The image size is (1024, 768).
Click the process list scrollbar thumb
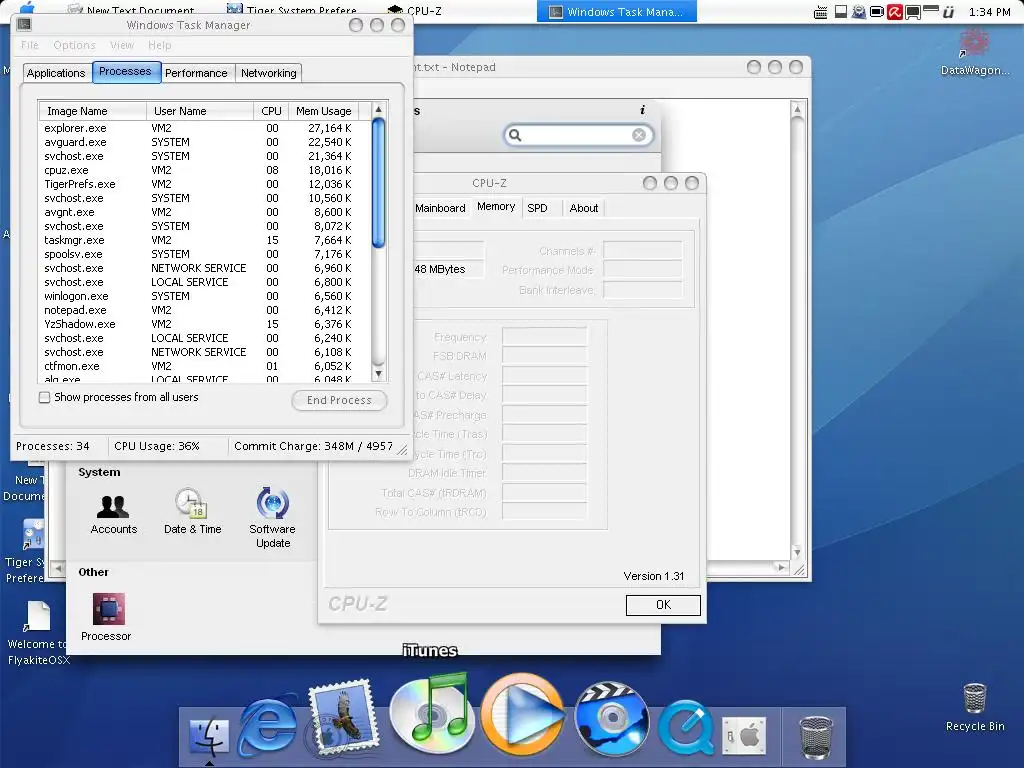[x=378, y=183]
